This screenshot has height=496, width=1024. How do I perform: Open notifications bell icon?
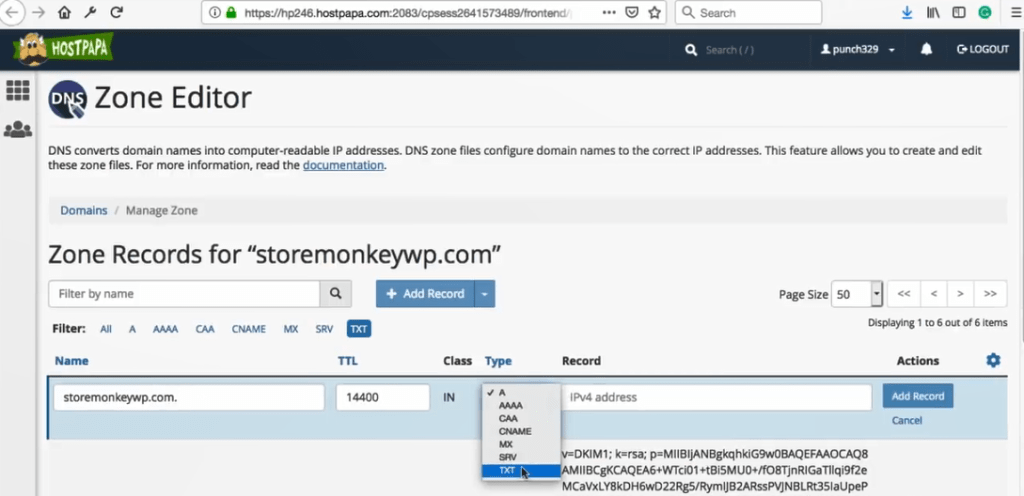(926, 50)
